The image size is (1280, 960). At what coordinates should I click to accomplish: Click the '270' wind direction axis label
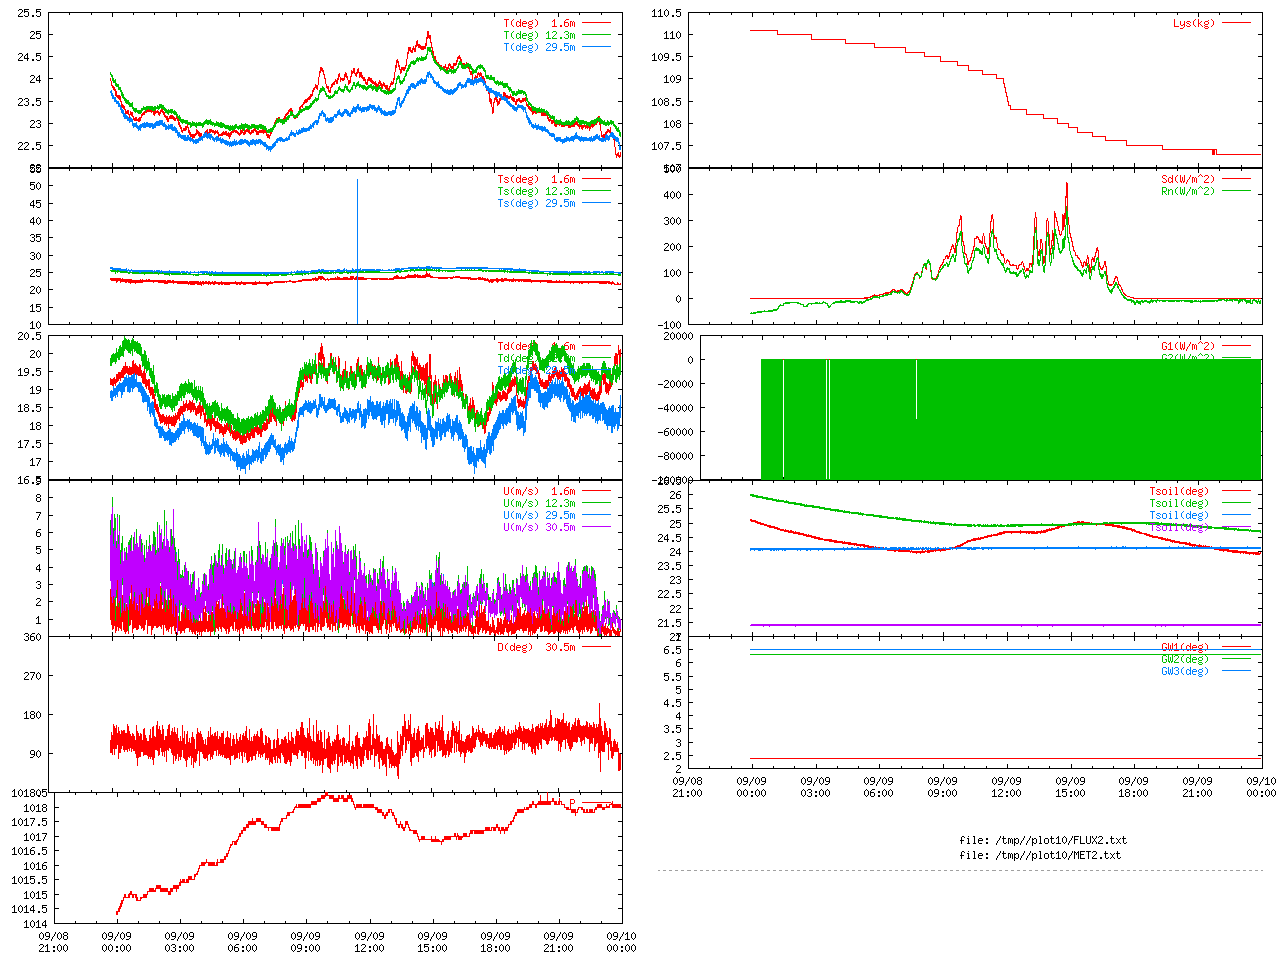click(x=33, y=676)
